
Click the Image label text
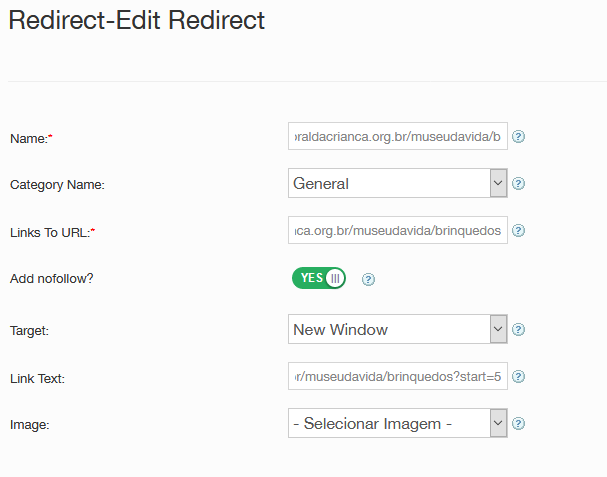point(29,425)
